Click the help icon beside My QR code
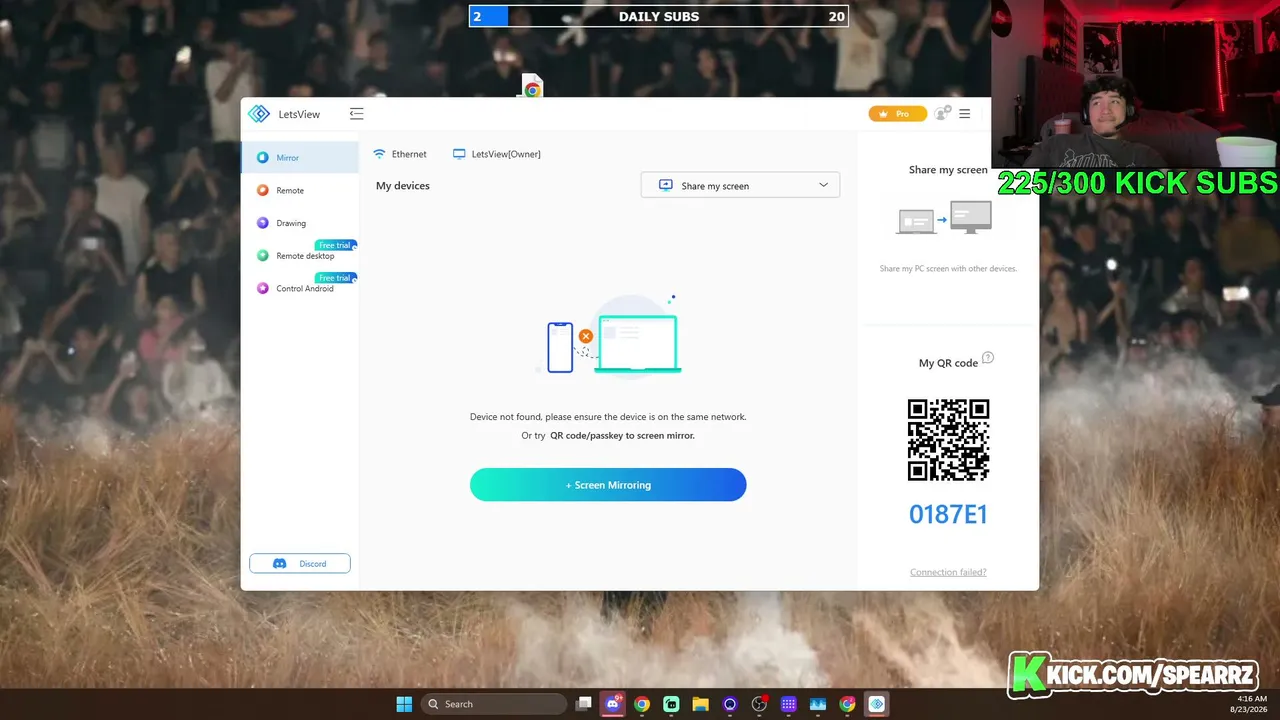This screenshot has width=1280, height=720. pos(988,358)
